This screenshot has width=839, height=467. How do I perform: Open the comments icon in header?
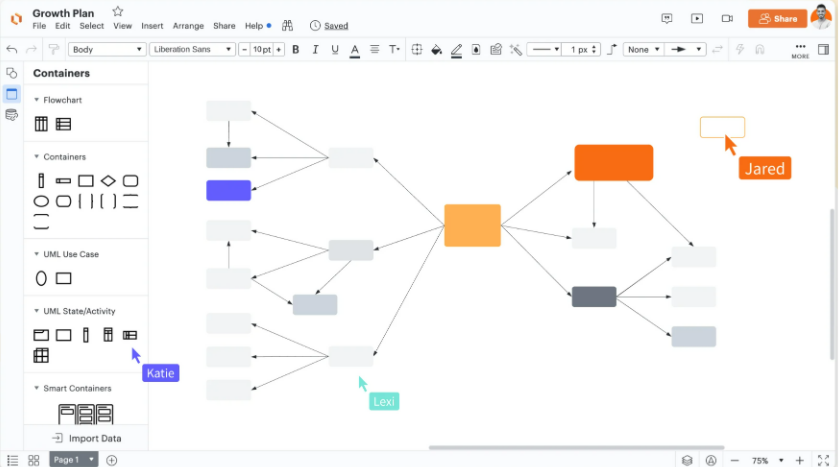pos(667,19)
